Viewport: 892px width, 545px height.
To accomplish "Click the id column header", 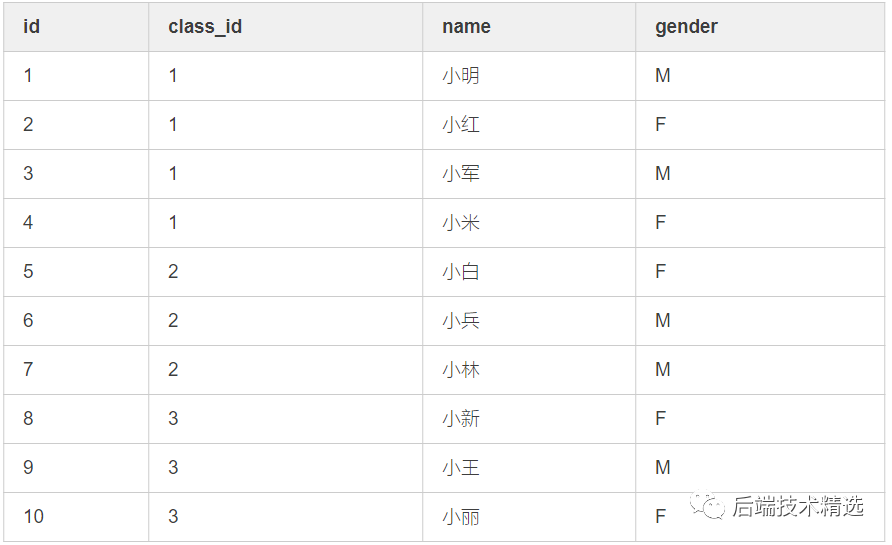I will [31, 27].
